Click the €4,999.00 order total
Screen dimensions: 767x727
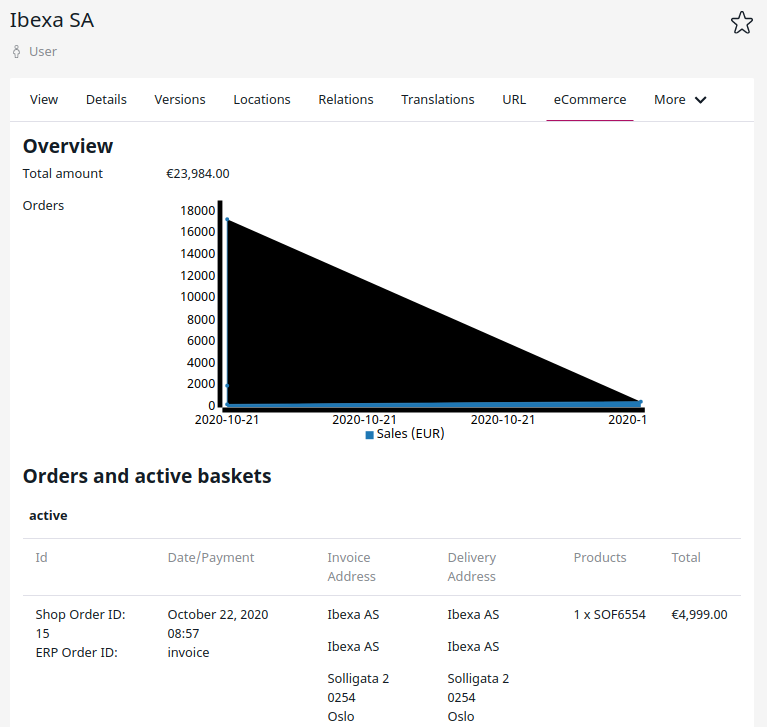coord(699,614)
